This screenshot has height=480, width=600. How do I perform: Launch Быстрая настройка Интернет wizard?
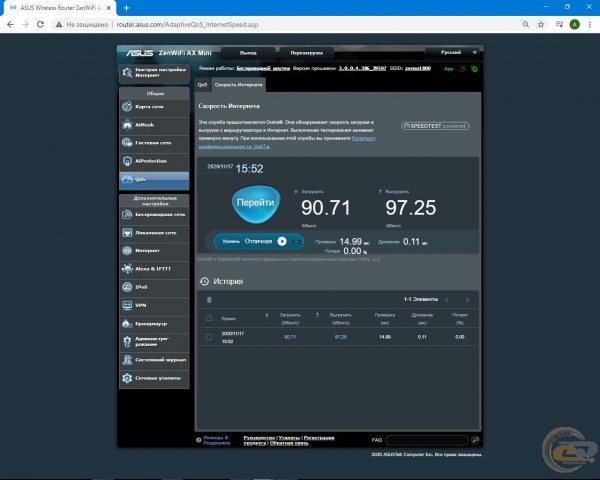(154, 73)
